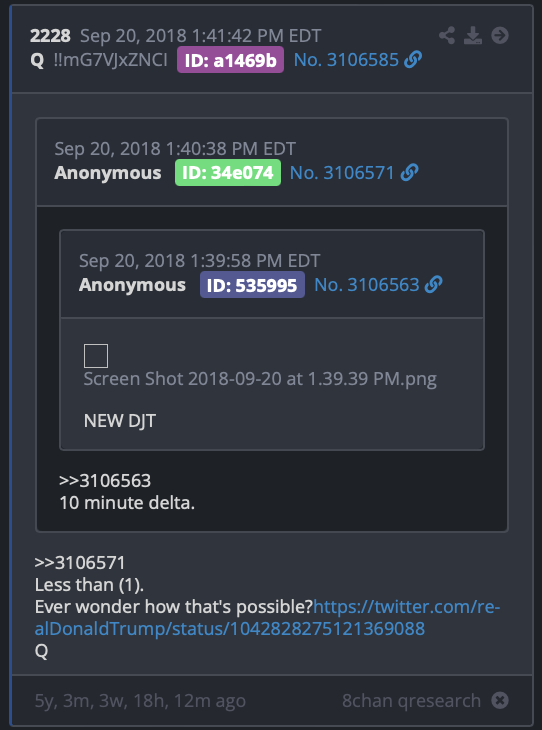Screen dimensions: 542x730
Task: Click the purple ID: a1469b badge
Action: tap(230, 60)
